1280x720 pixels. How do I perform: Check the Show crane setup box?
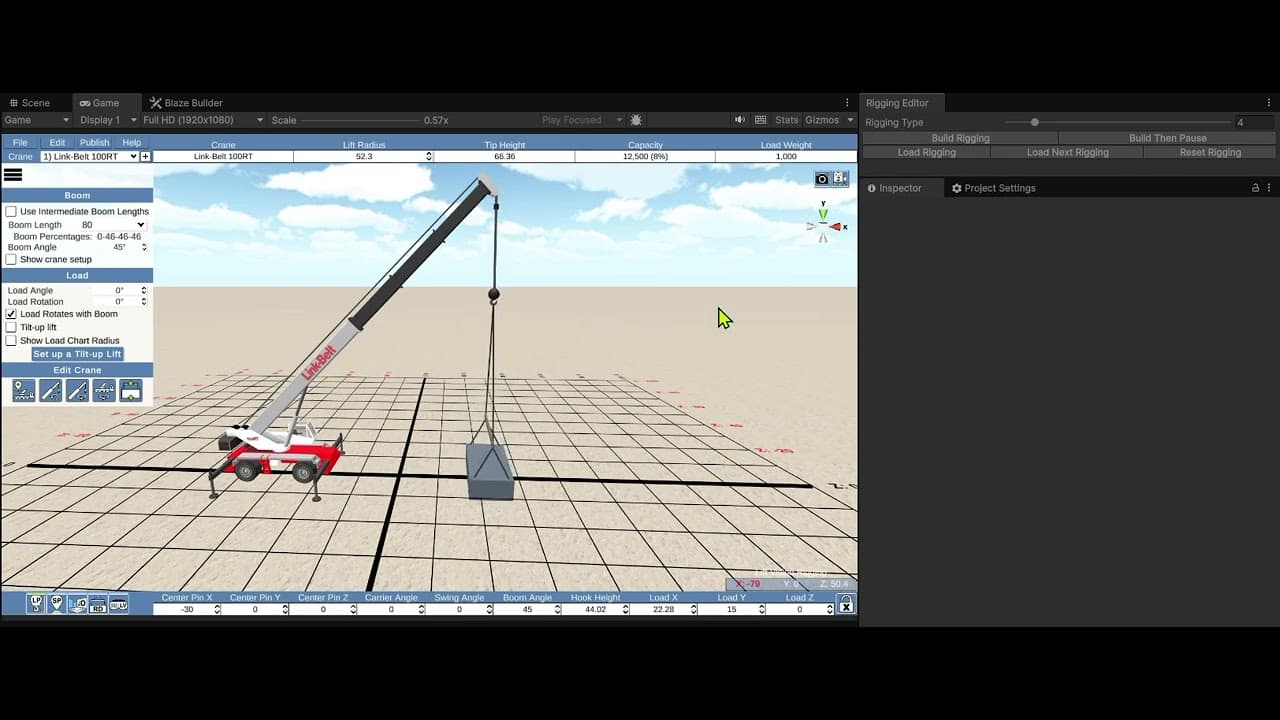11,260
